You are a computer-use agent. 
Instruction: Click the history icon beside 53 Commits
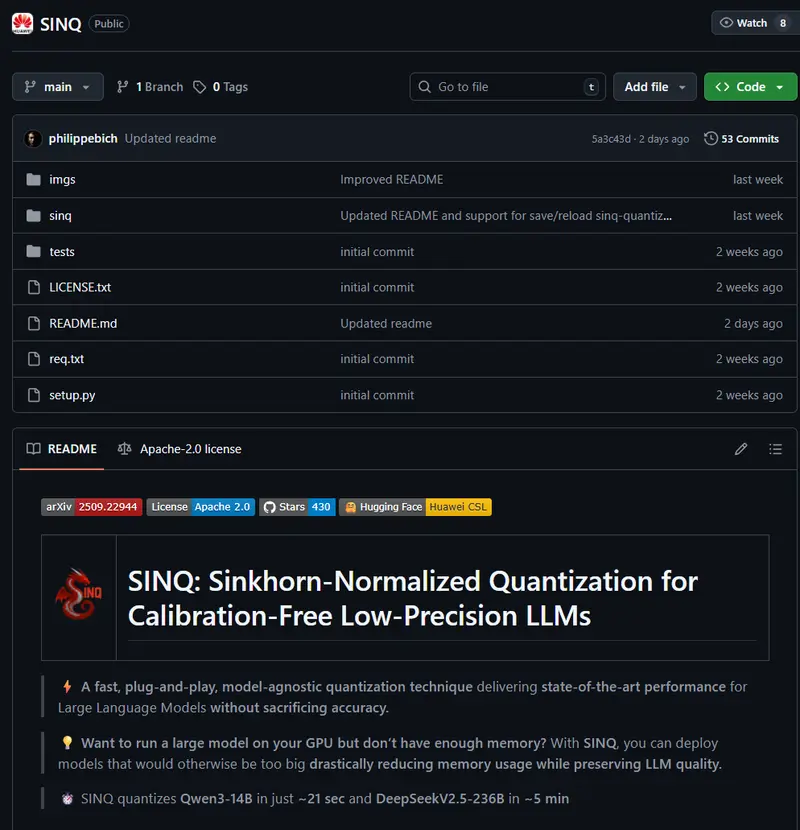710,138
